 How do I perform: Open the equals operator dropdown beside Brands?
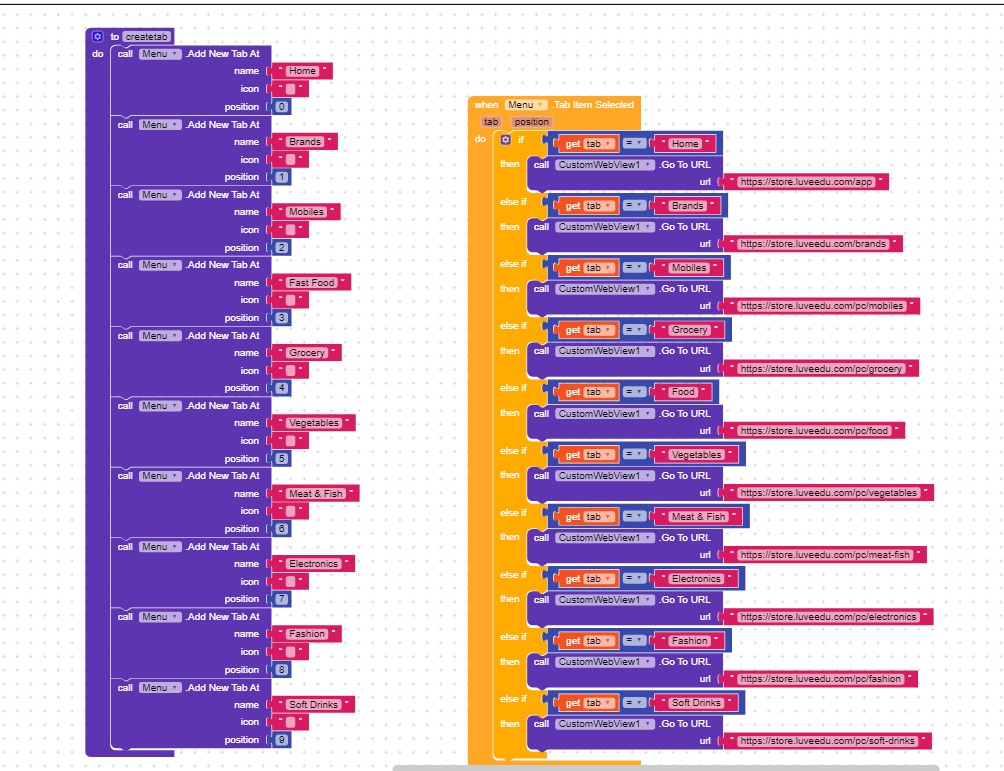634,206
